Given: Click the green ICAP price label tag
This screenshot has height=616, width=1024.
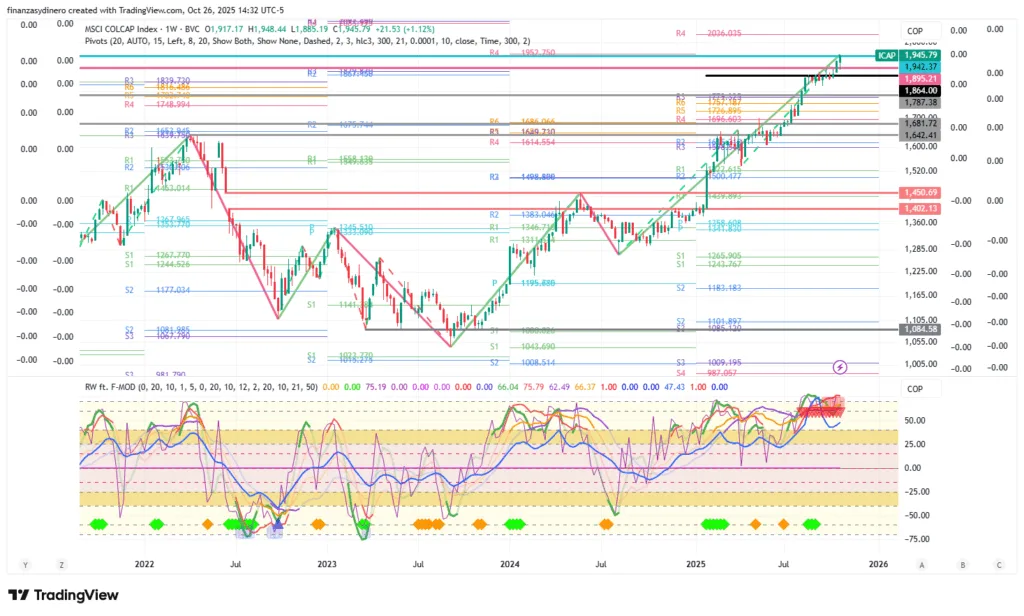Looking at the screenshot, I should click(x=885, y=54).
